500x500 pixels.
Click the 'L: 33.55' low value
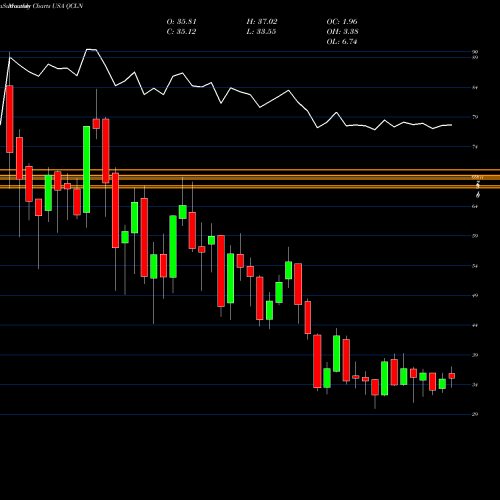261,32
